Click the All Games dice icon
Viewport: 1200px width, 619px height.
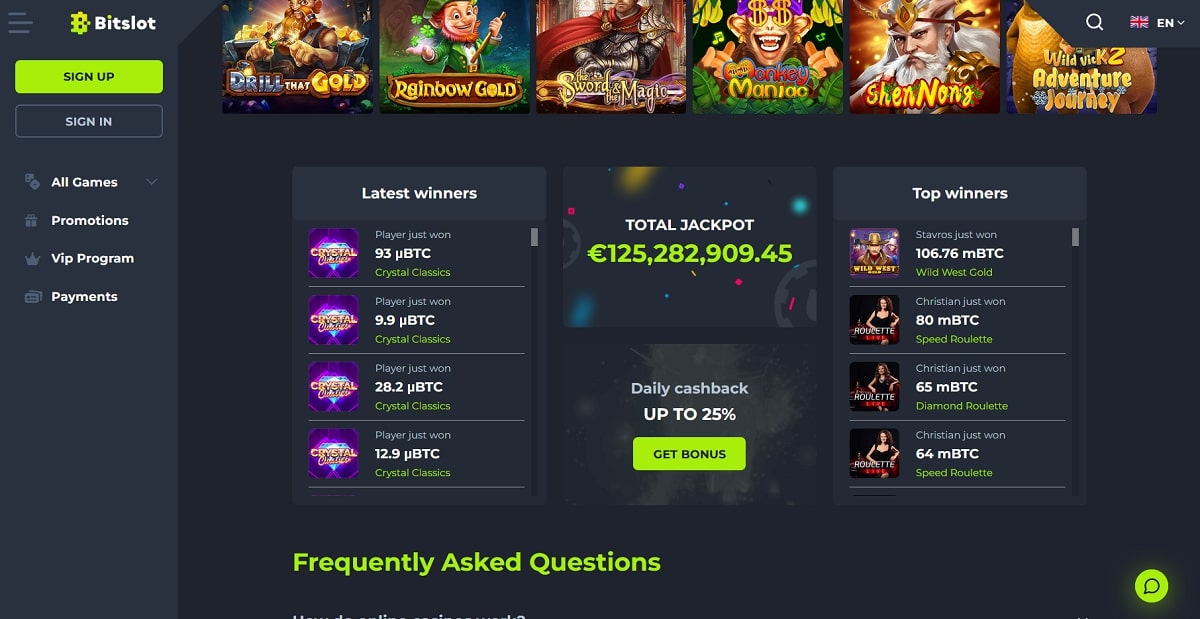[32, 182]
